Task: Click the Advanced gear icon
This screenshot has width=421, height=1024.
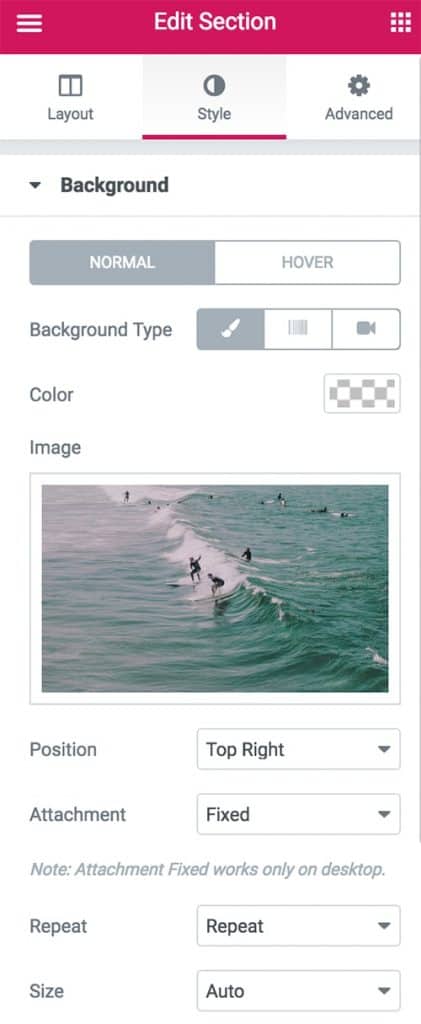Action: pyautogui.click(x=358, y=85)
